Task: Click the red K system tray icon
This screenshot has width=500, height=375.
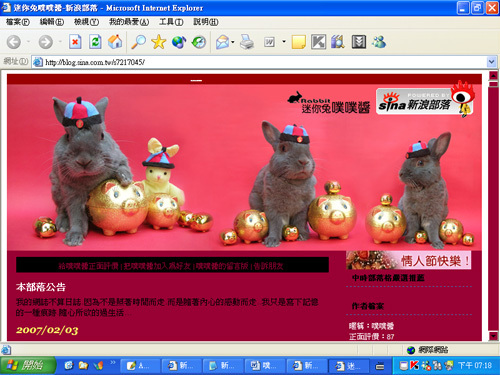Action: click(414, 365)
